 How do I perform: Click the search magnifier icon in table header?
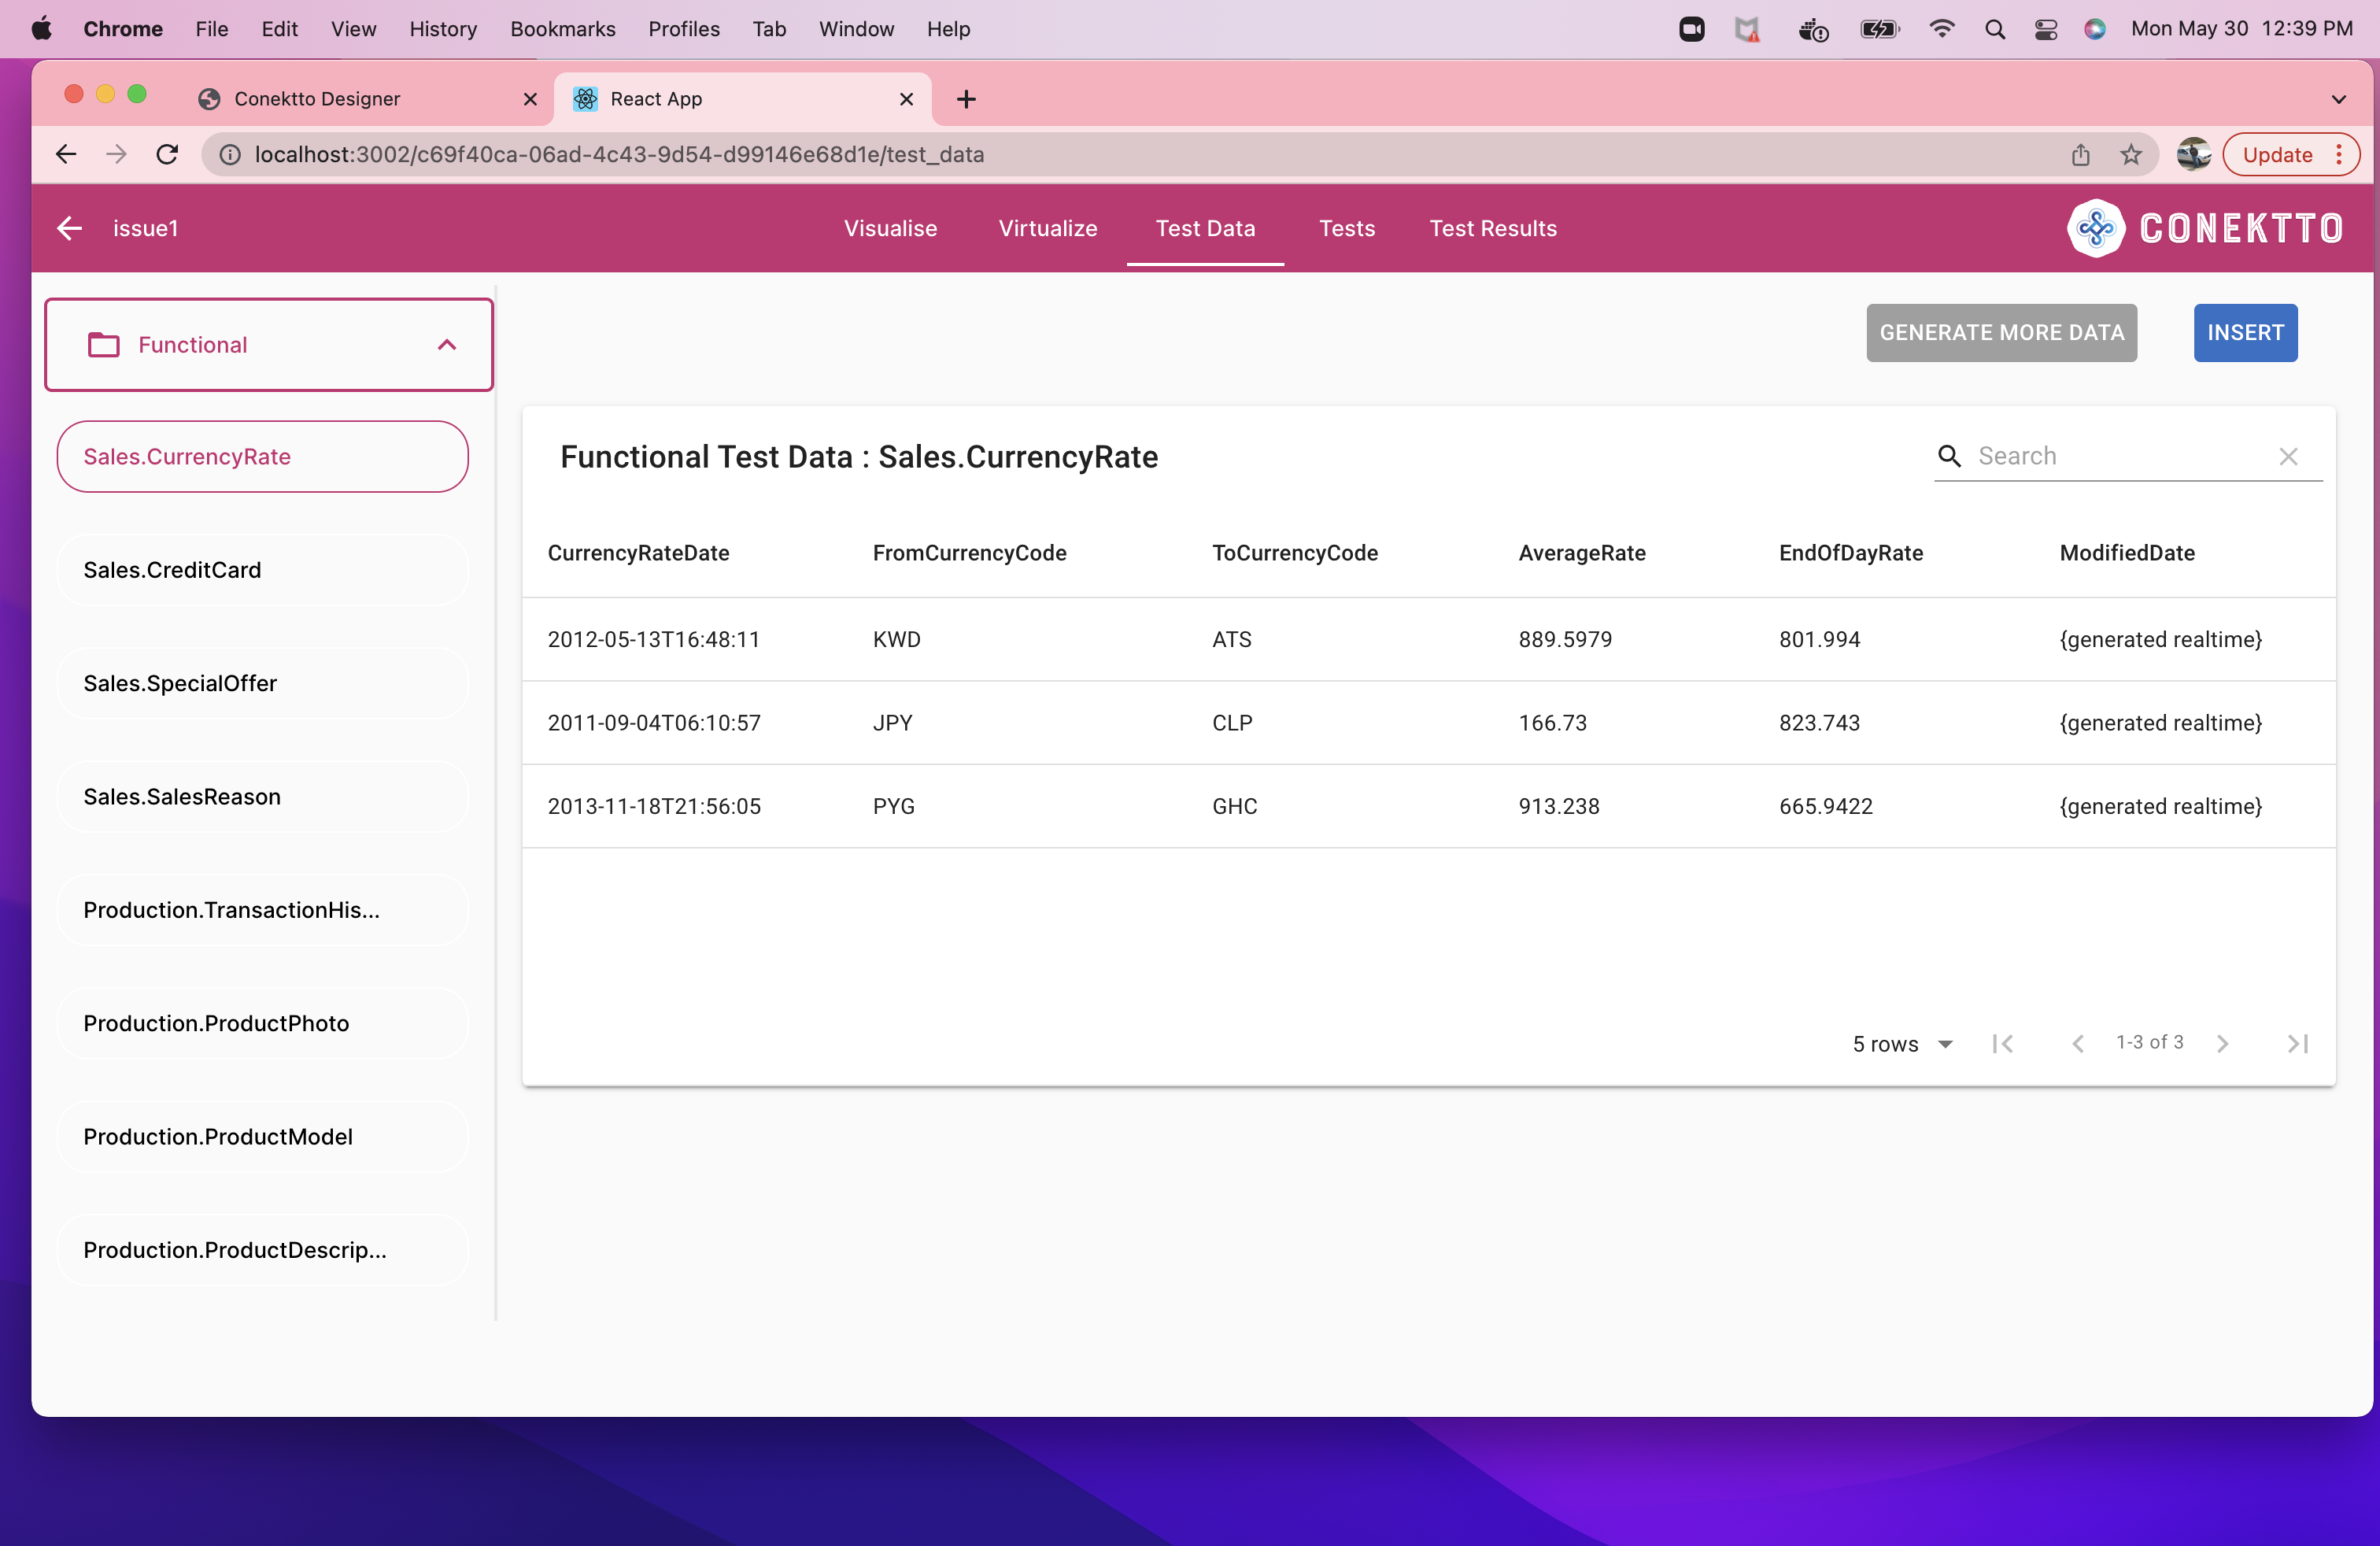tap(1949, 456)
